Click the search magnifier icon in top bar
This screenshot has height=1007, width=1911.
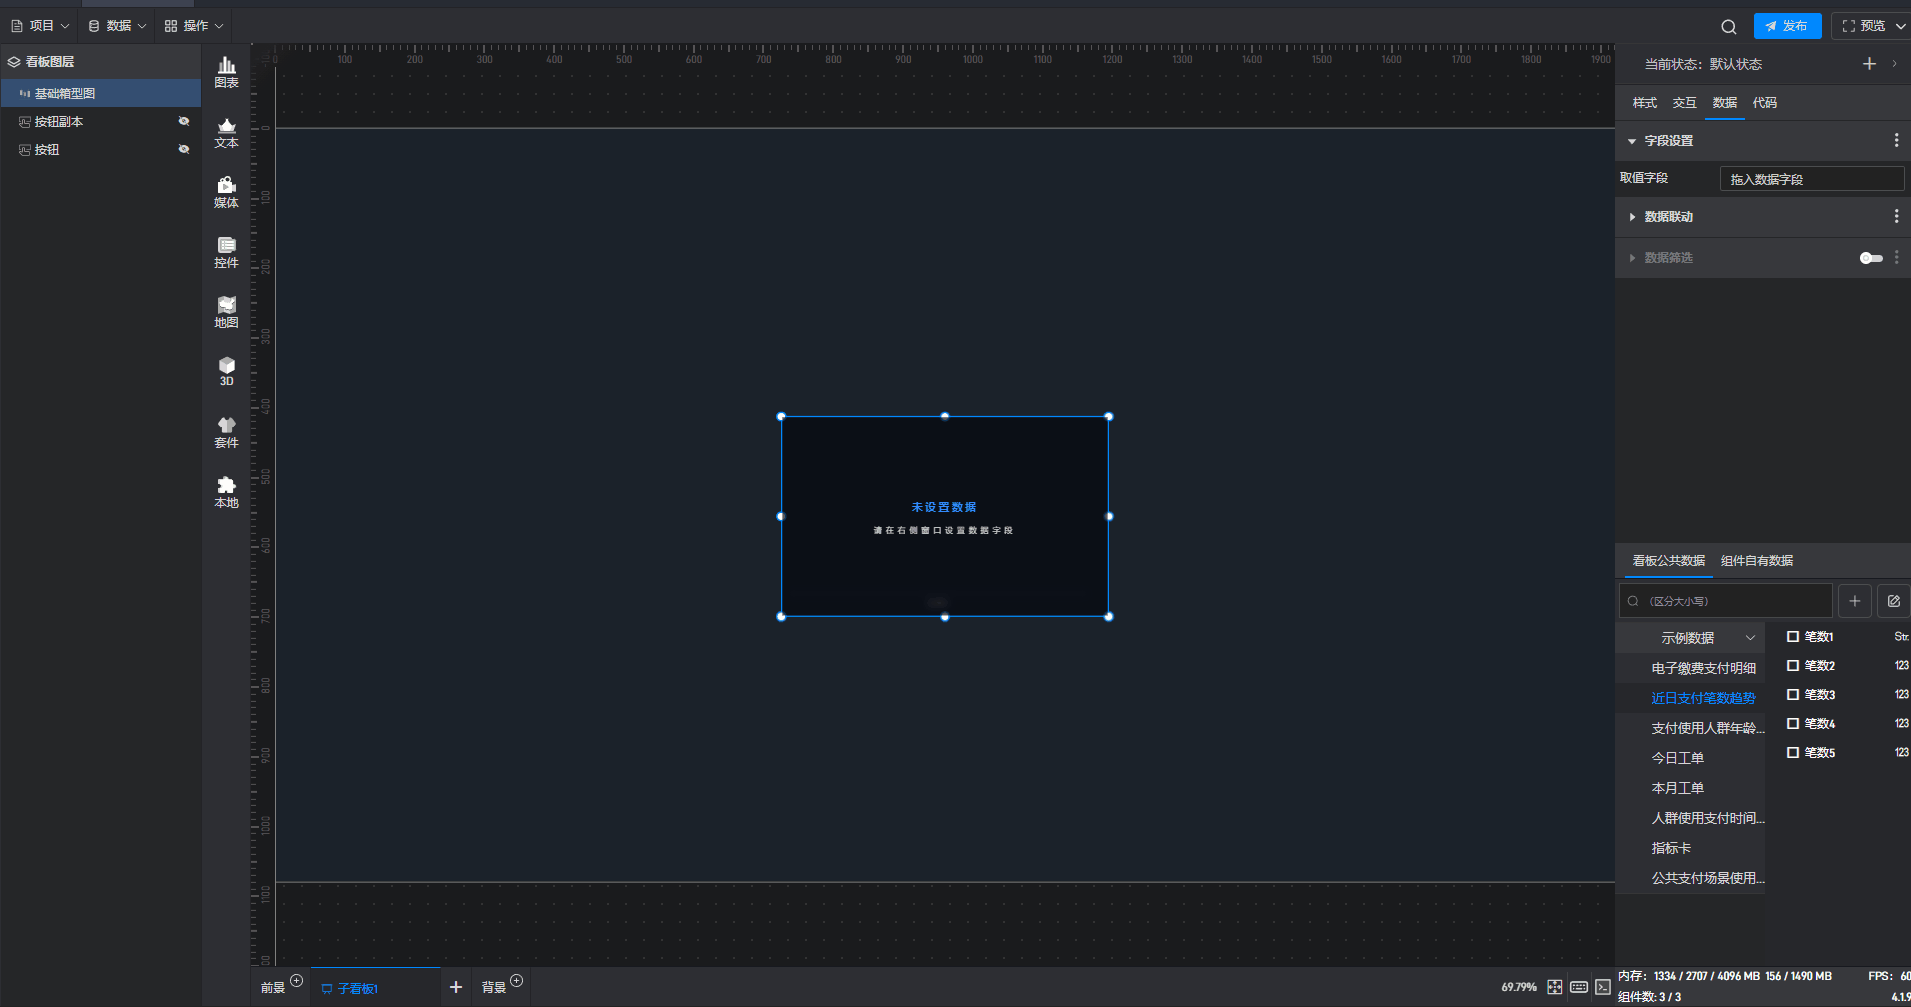pos(1728,27)
